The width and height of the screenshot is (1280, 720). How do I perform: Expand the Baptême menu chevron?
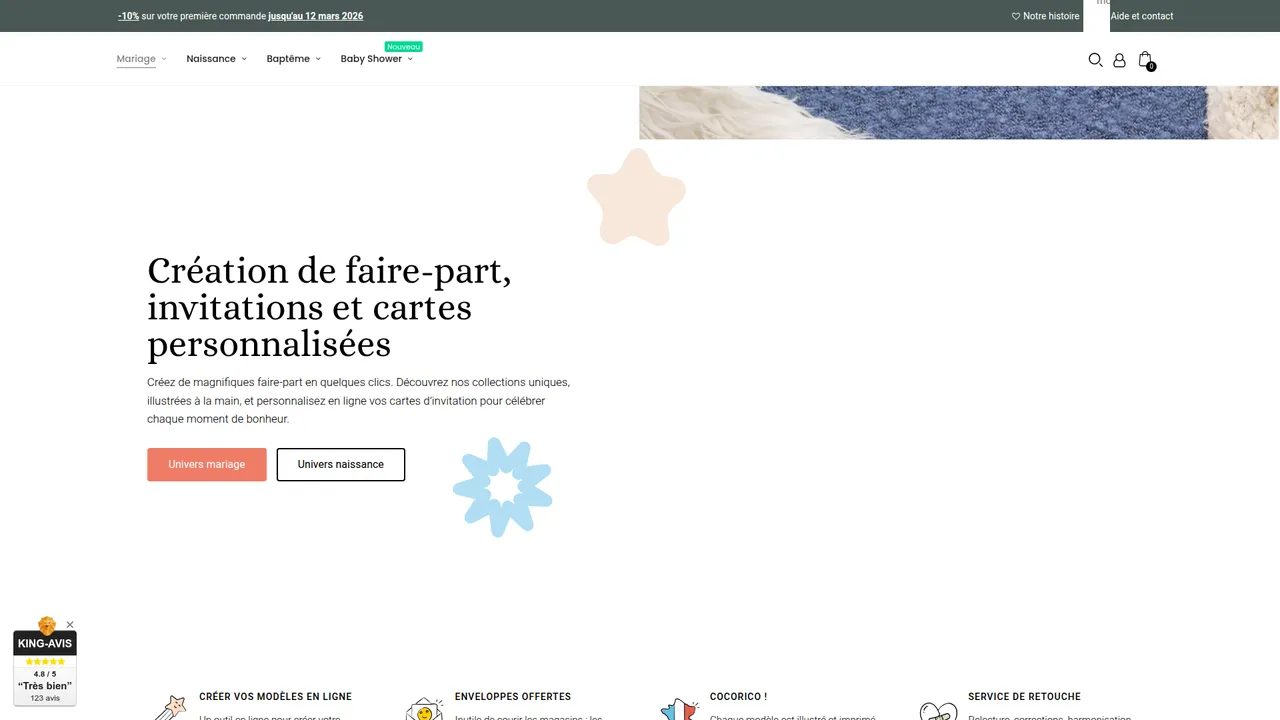[x=318, y=59]
